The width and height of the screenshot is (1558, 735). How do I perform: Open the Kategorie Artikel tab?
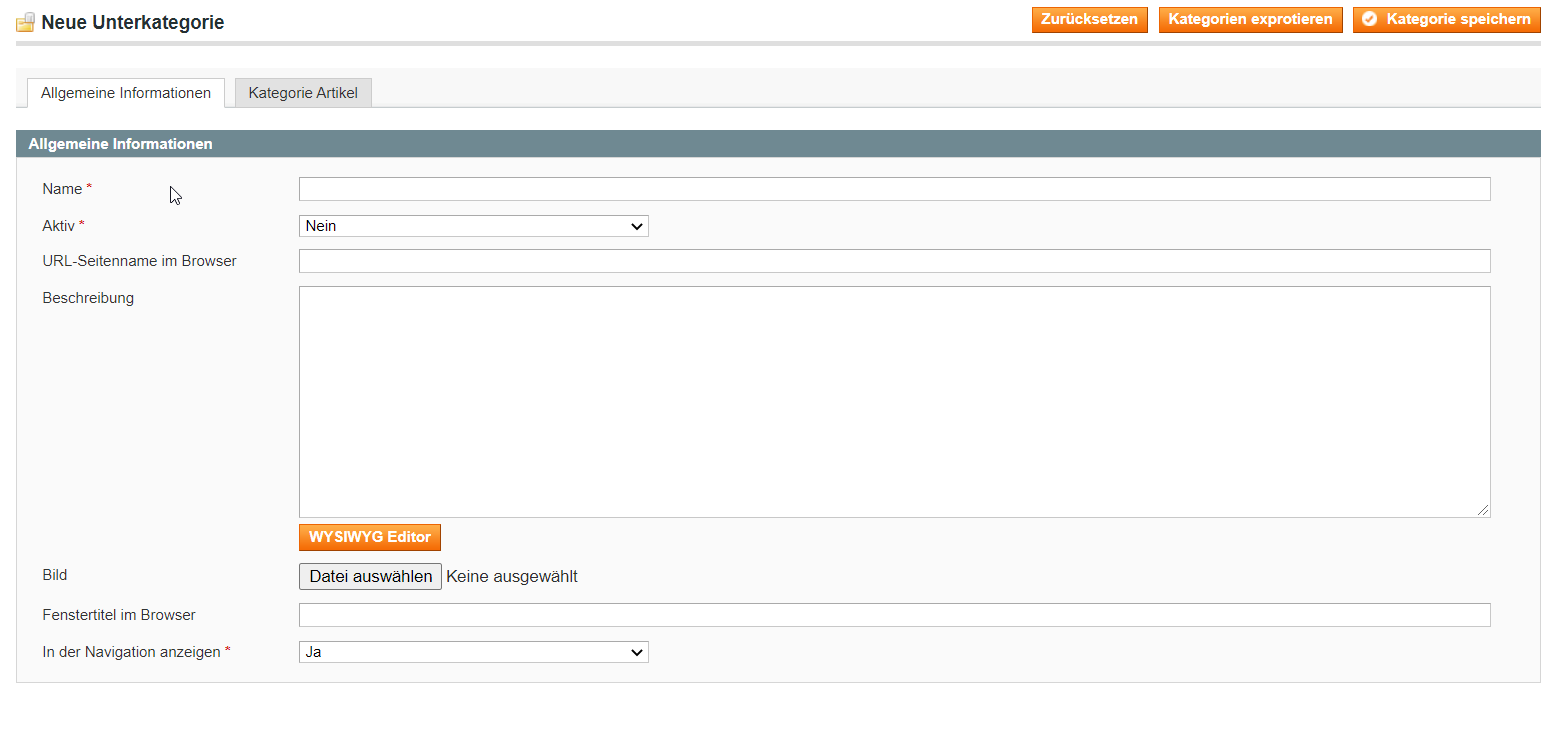pos(303,93)
